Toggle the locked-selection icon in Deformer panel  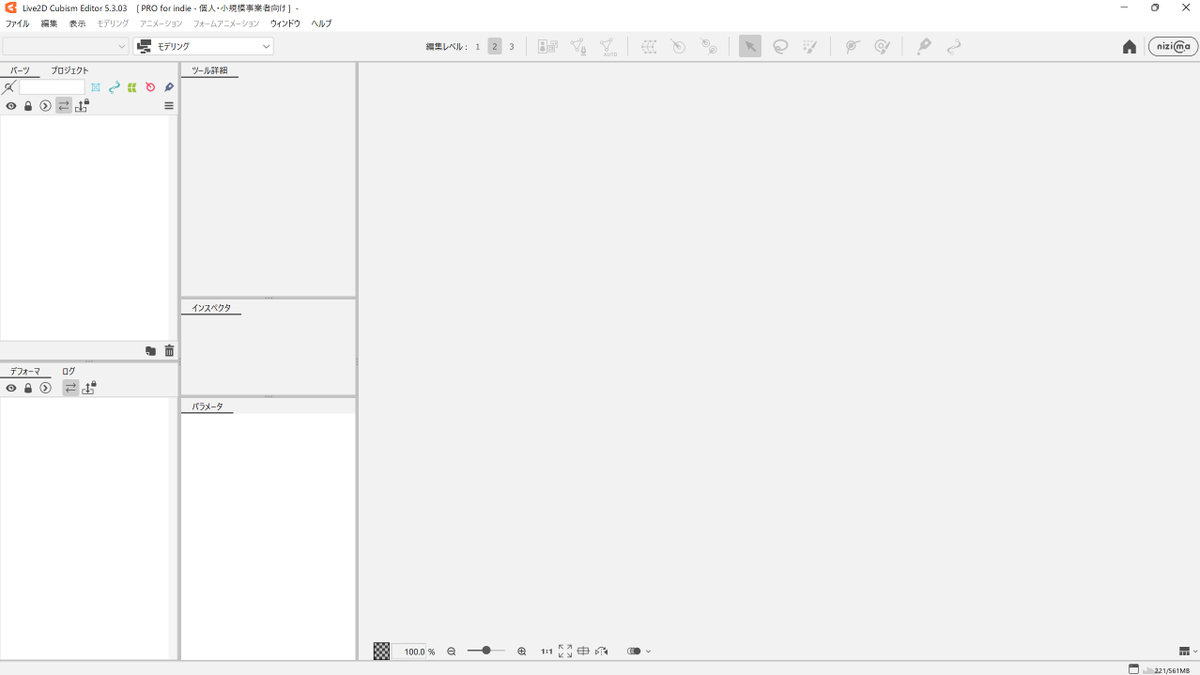coord(89,387)
